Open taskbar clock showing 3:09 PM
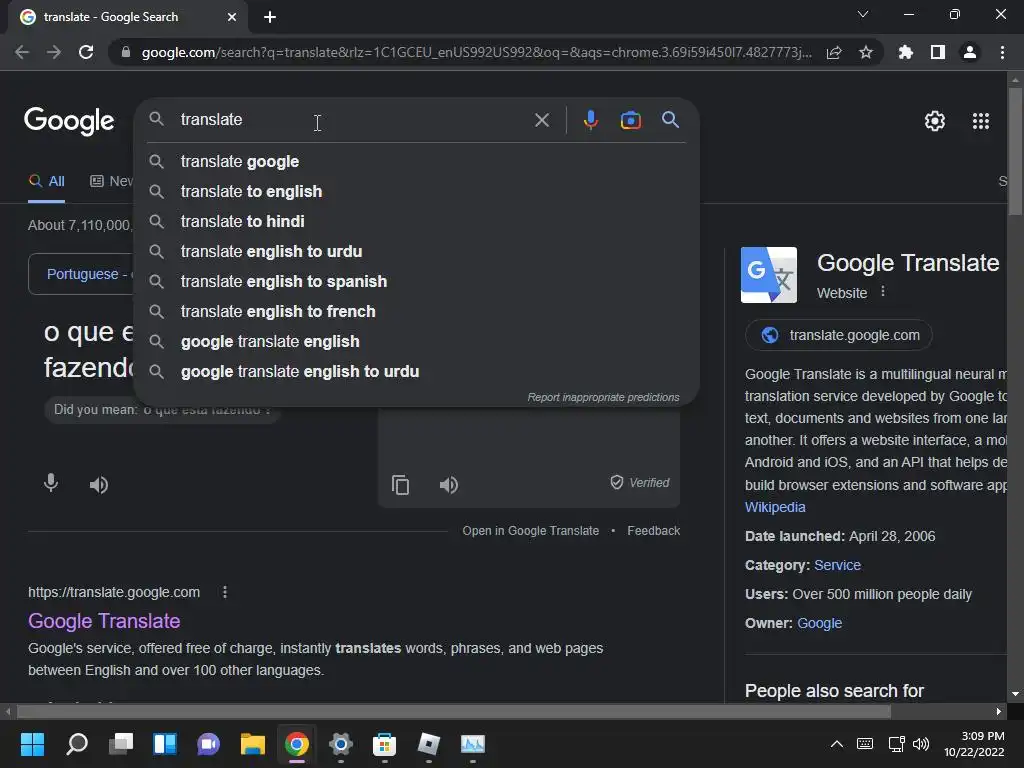The height and width of the screenshot is (768, 1024). (x=974, y=744)
